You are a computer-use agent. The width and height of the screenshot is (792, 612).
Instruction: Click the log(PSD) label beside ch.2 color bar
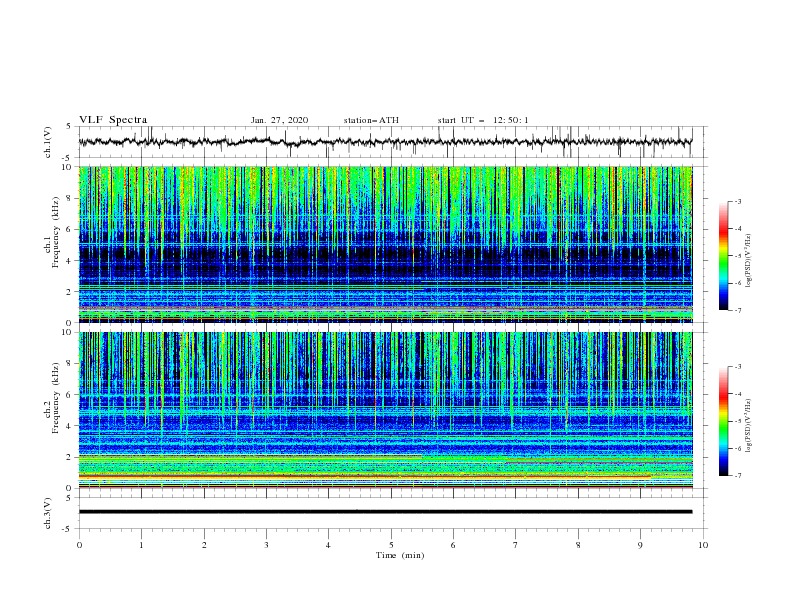(x=748, y=426)
